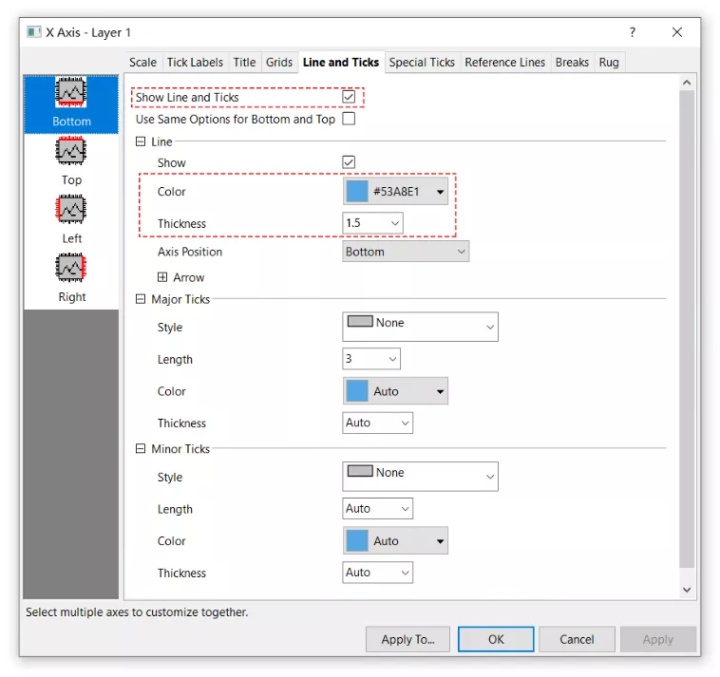Screen dimensions: 720x677
Task: Select the Left axis icon
Action: pyautogui.click(x=71, y=209)
